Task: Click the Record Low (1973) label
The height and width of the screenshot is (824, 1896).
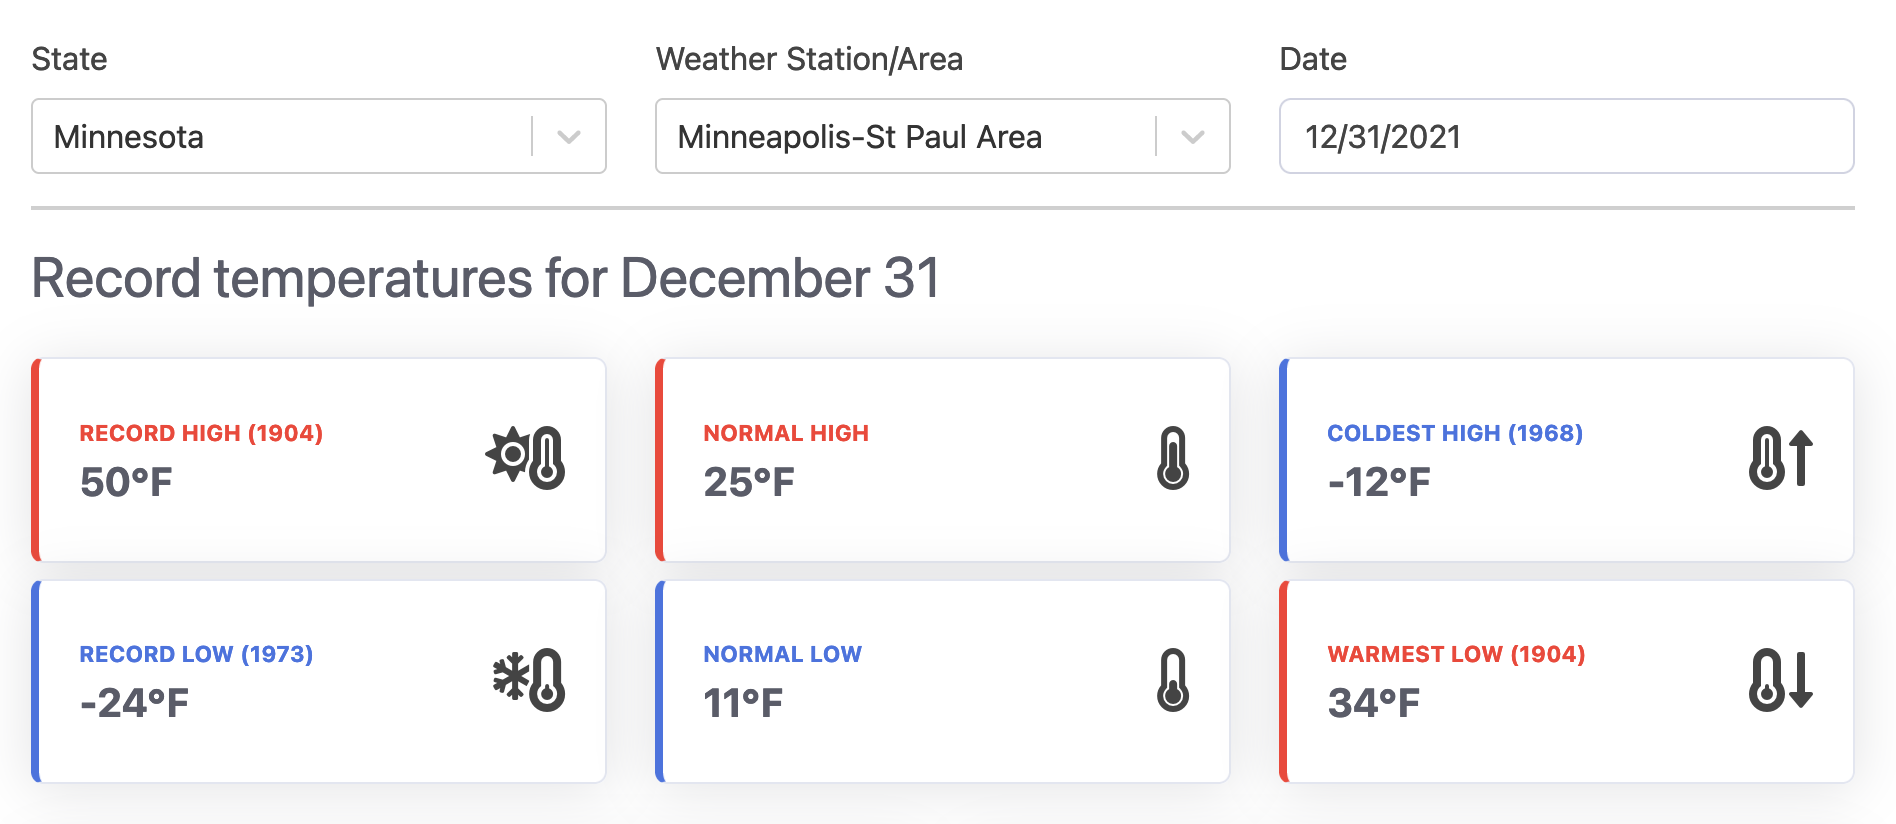Action: (196, 654)
